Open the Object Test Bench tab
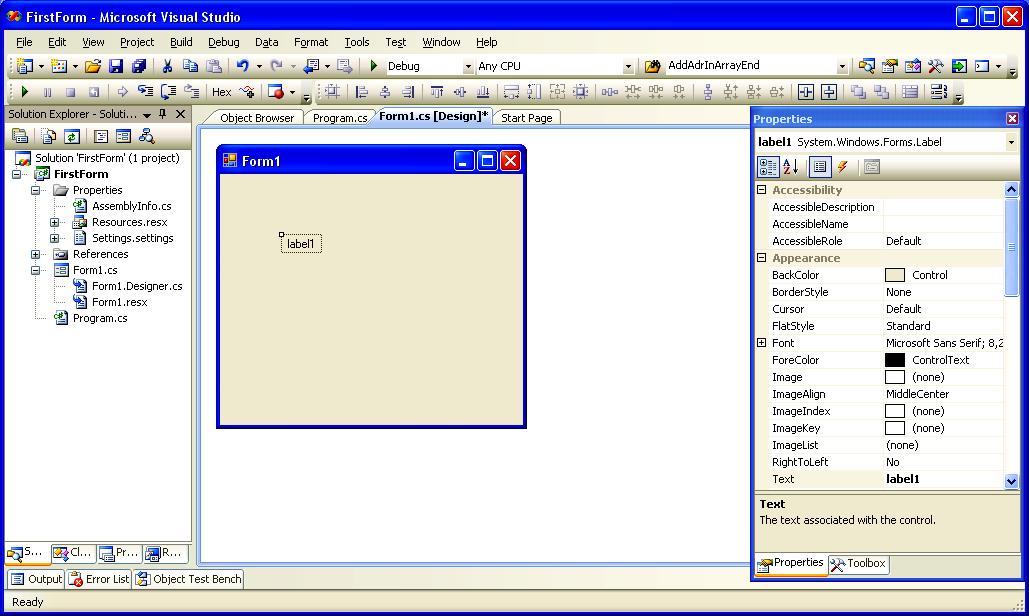Viewport: 1029px width, 616px height. click(189, 579)
